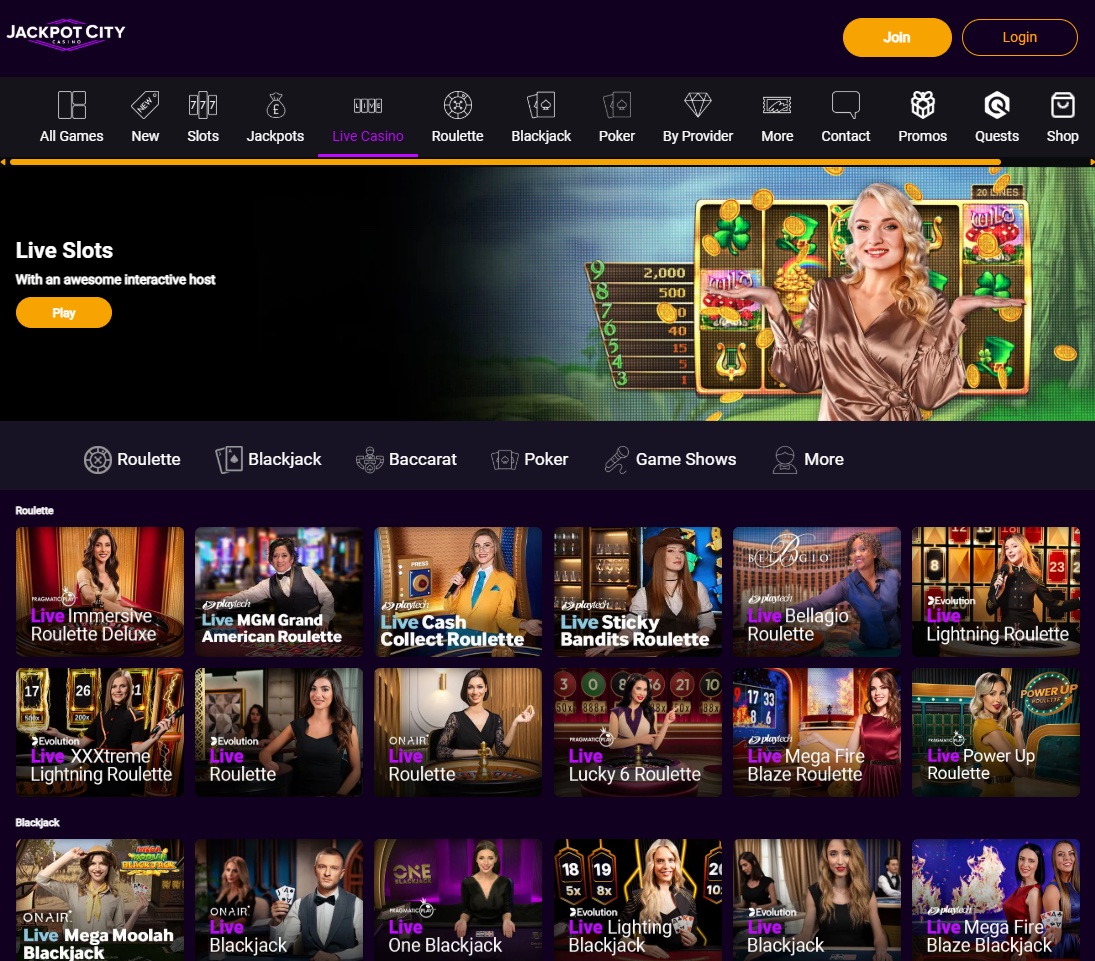The height and width of the screenshot is (961, 1095).
Task: Expand the More category below the banner
Action: 784,459
